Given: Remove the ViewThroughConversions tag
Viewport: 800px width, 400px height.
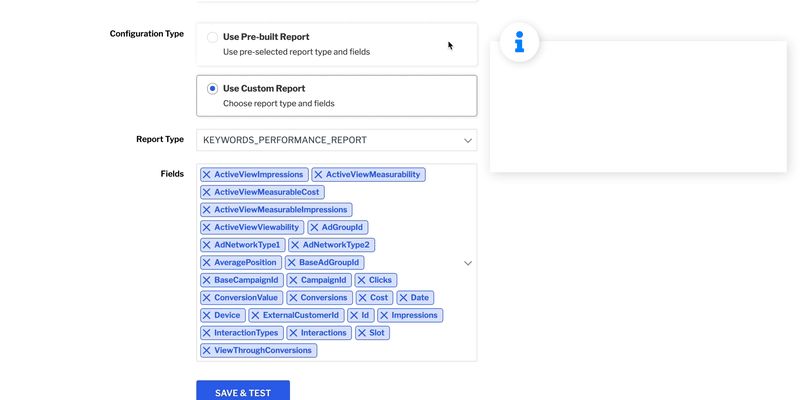Looking at the screenshot, I should 207,351.
